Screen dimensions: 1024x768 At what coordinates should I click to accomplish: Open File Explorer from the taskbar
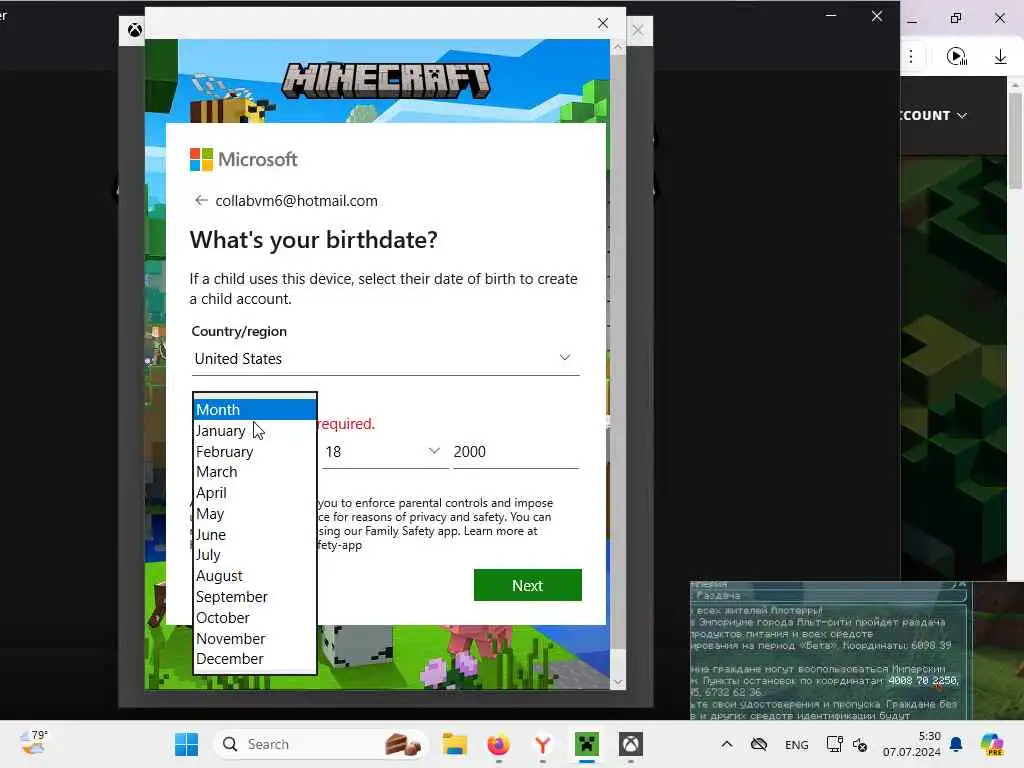pos(455,744)
